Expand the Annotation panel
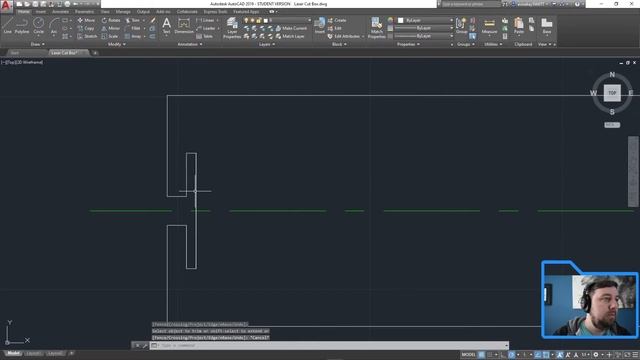Viewport: 640px width, 360px height. click(x=190, y=44)
